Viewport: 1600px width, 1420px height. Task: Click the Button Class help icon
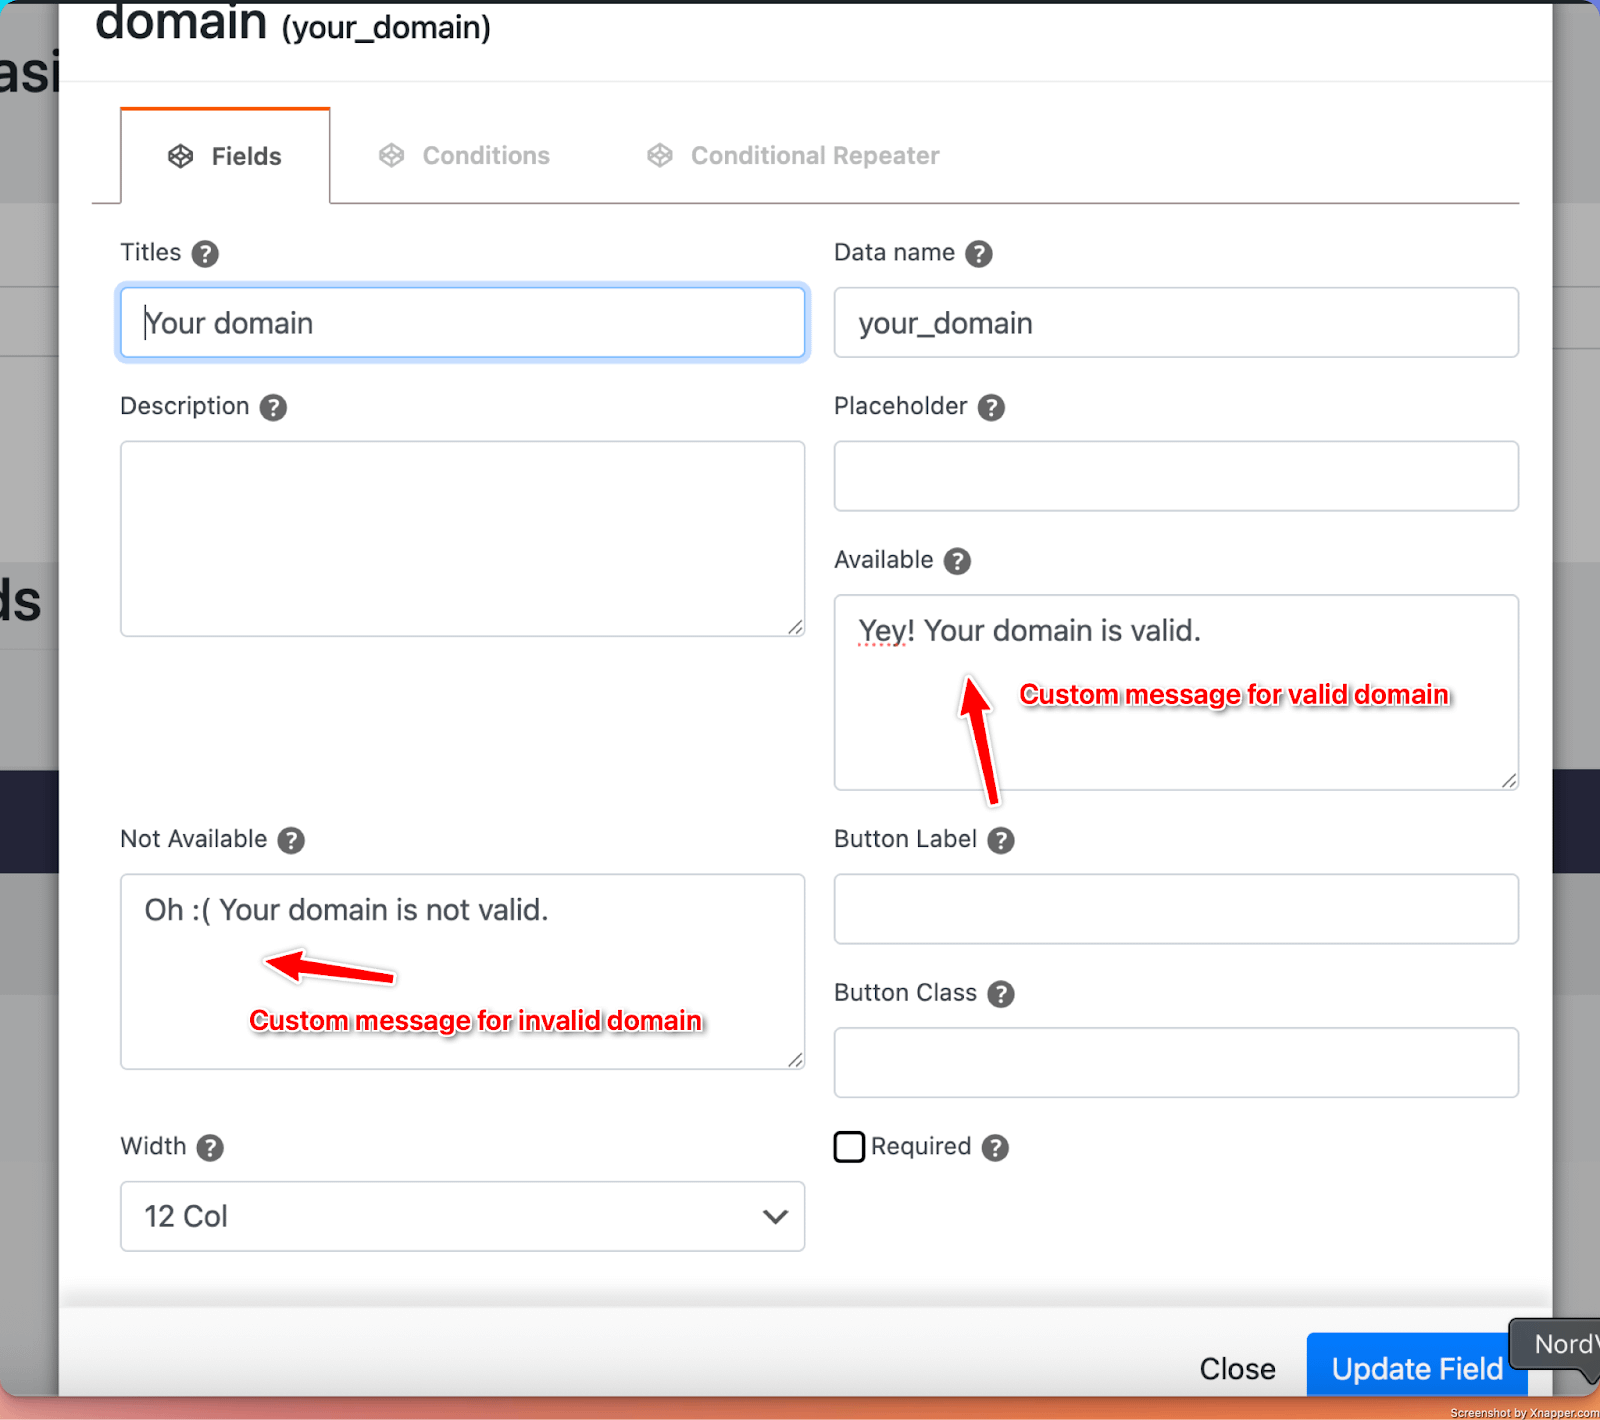[1000, 994]
